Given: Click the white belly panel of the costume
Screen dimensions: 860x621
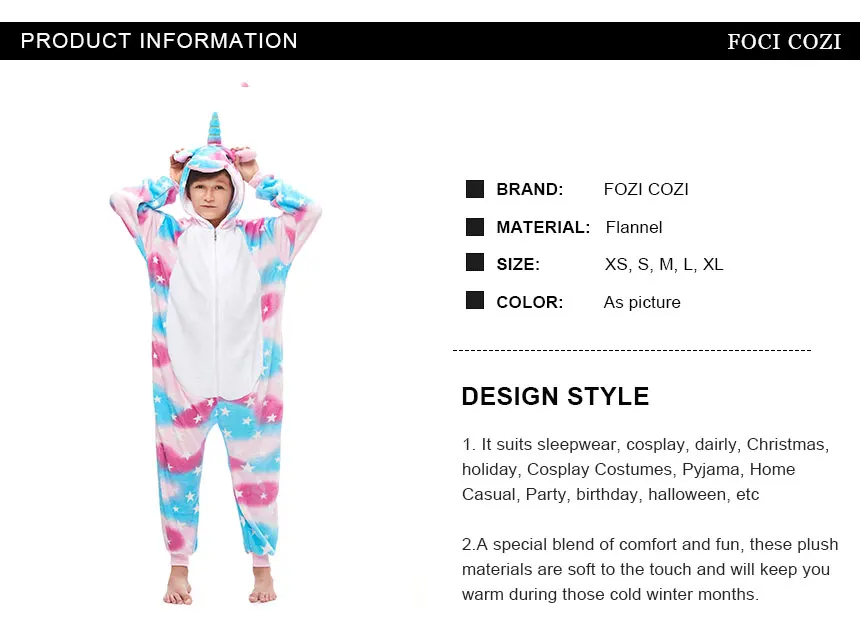Looking at the screenshot, I should tap(214, 313).
